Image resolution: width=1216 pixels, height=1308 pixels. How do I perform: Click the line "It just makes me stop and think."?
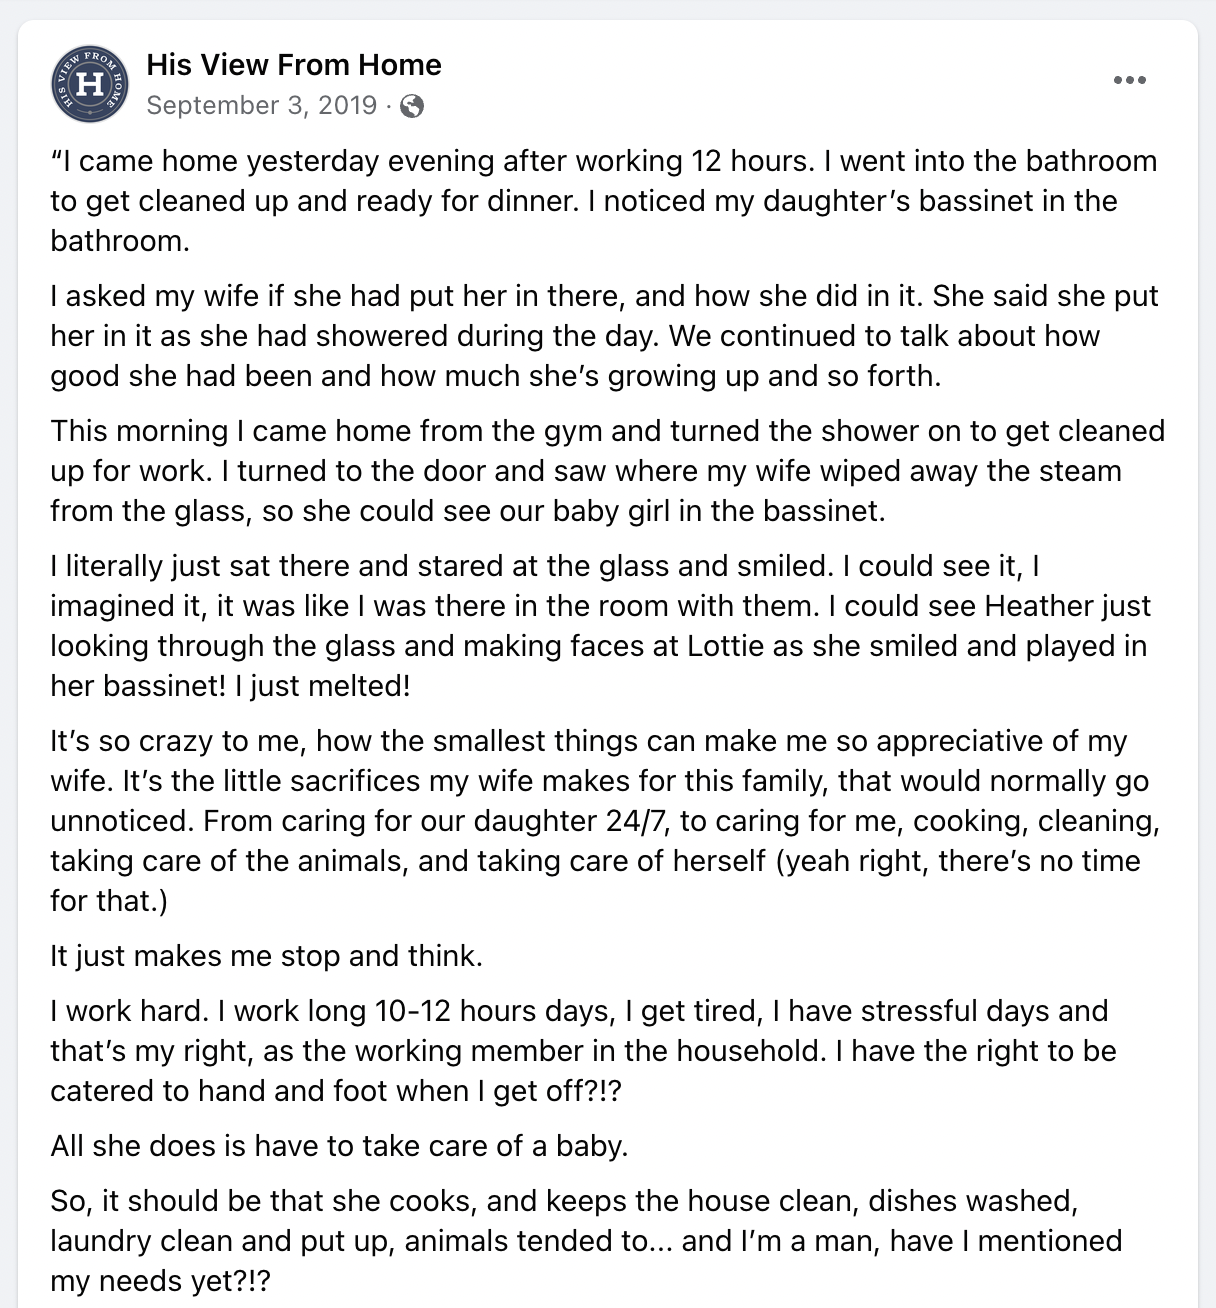point(267,956)
